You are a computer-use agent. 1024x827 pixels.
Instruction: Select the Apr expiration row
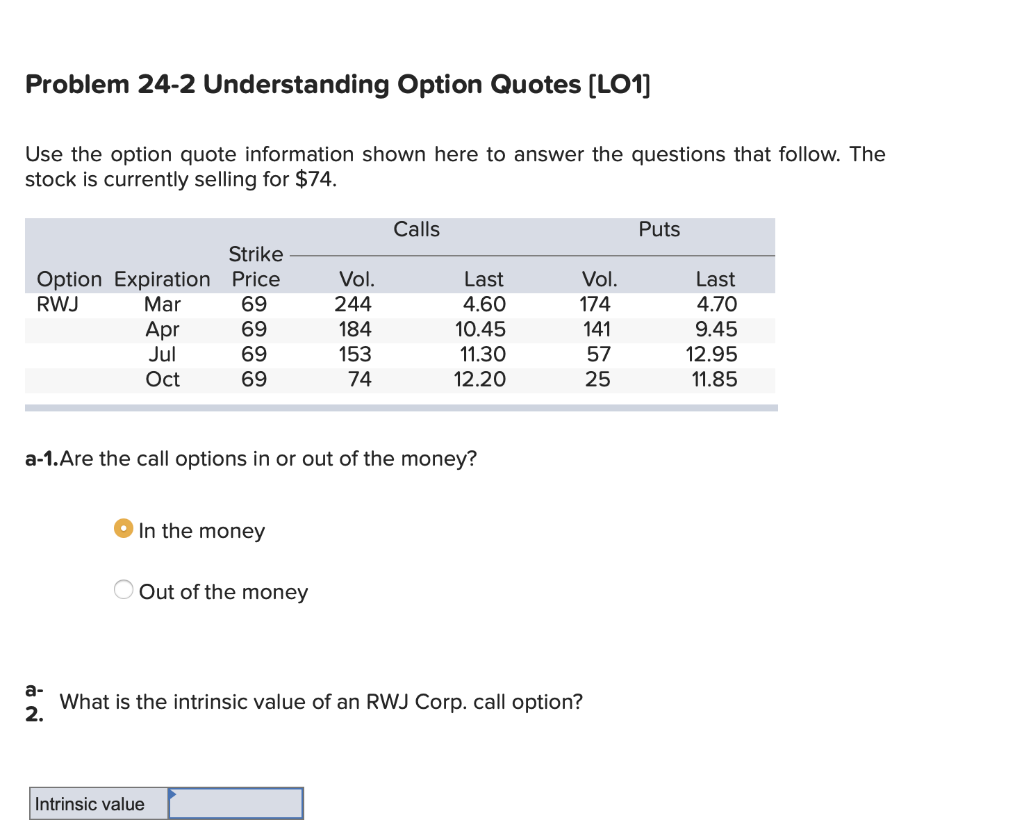163,329
